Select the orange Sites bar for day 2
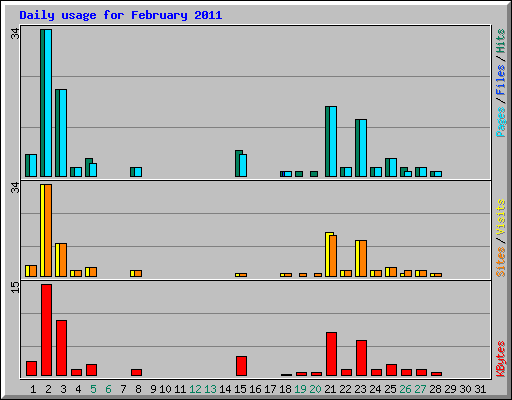This screenshot has width=512, height=400. pyautogui.click(x=48, y=230)
